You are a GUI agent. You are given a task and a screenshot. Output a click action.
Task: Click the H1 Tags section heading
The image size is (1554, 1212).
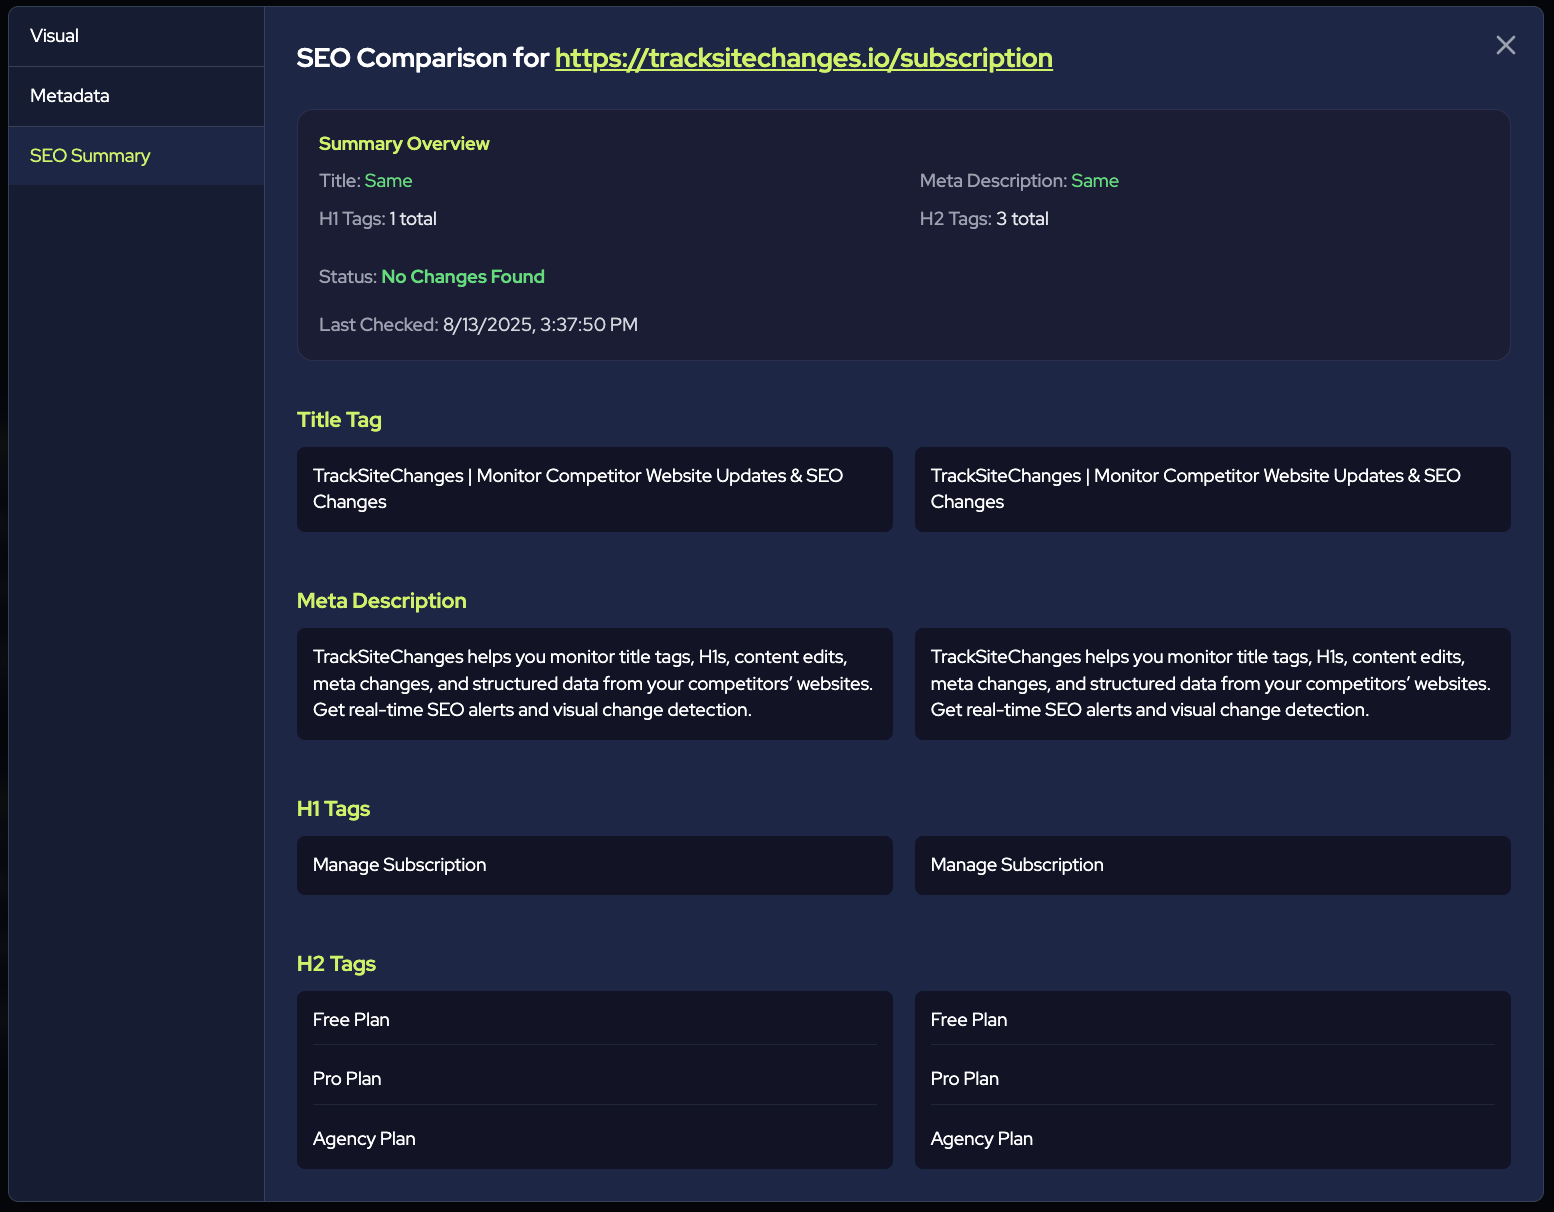tap(333, 809)
